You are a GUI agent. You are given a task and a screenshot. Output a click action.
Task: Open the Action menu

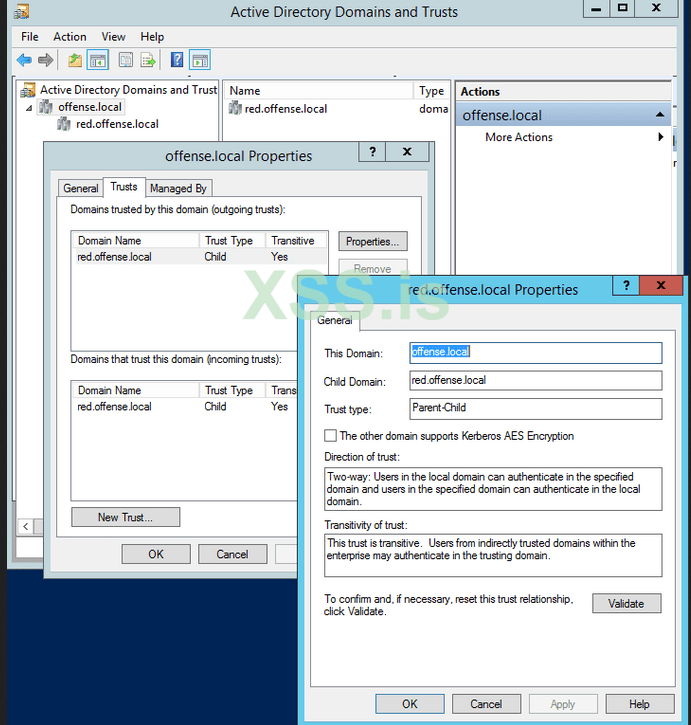click(70, 37)
